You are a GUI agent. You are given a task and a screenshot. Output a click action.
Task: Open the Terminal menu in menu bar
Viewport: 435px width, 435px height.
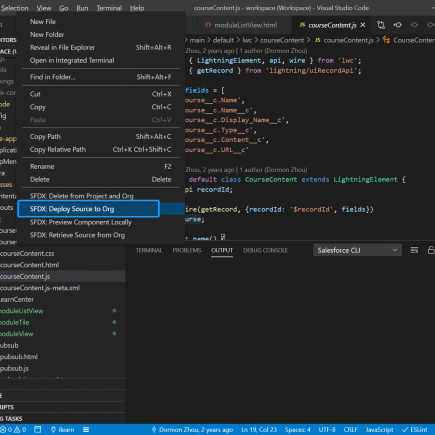pos(109,8)
